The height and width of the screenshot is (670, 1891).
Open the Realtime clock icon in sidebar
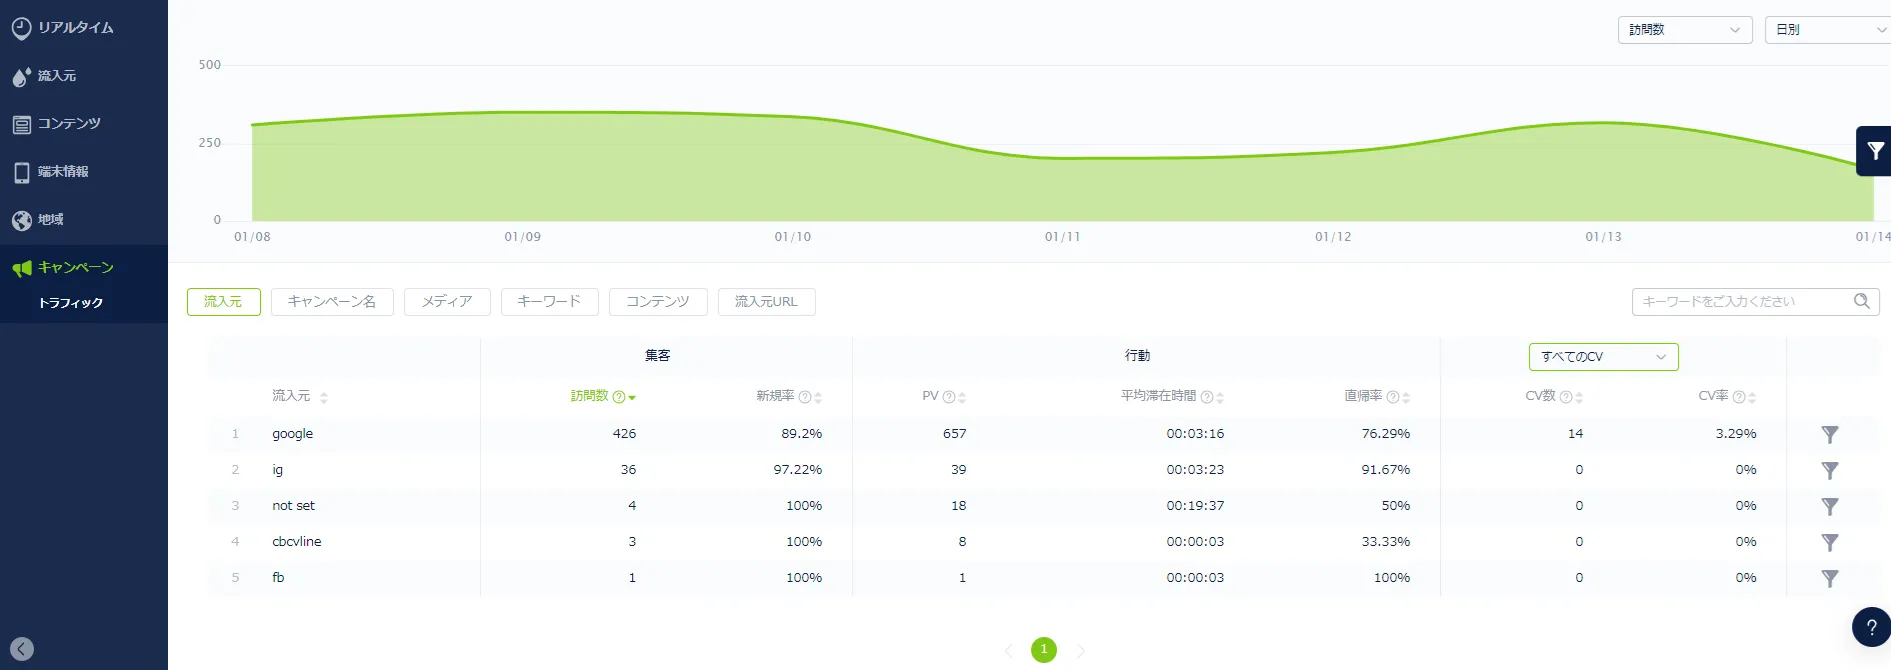point(21,28)
